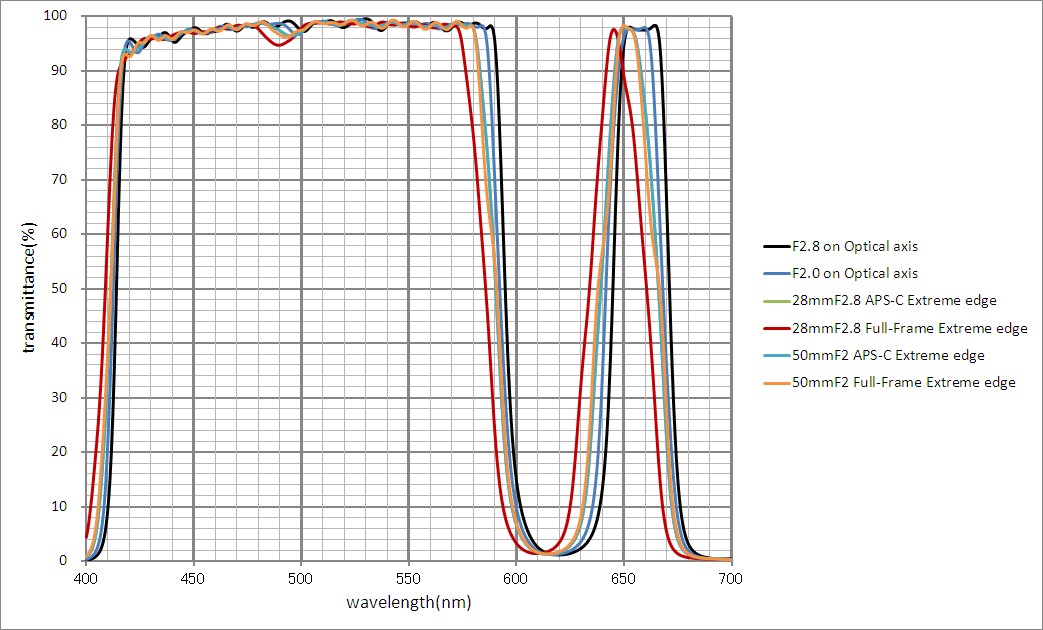Viewport: 1043px width, 630px height.
Task: Click the 400 tick label on x-axis
Action: [x=86, y=579]
